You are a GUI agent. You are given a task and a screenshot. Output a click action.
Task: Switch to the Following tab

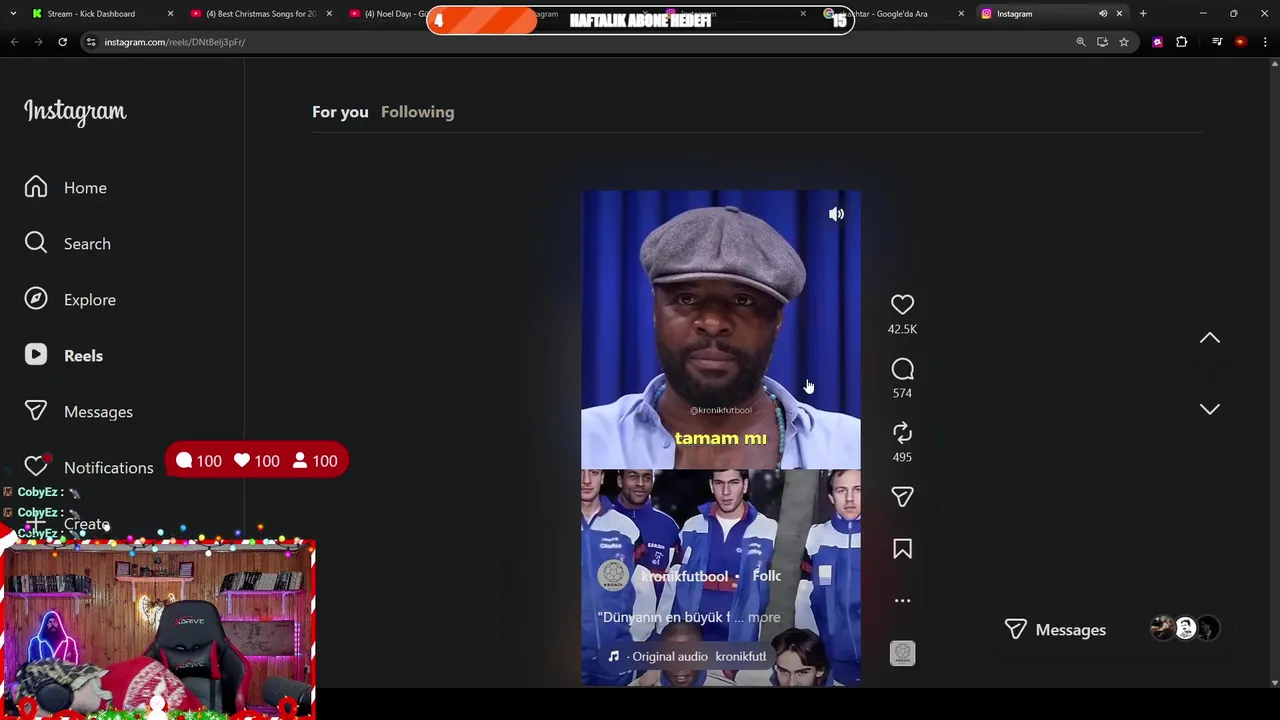[417, 112]
